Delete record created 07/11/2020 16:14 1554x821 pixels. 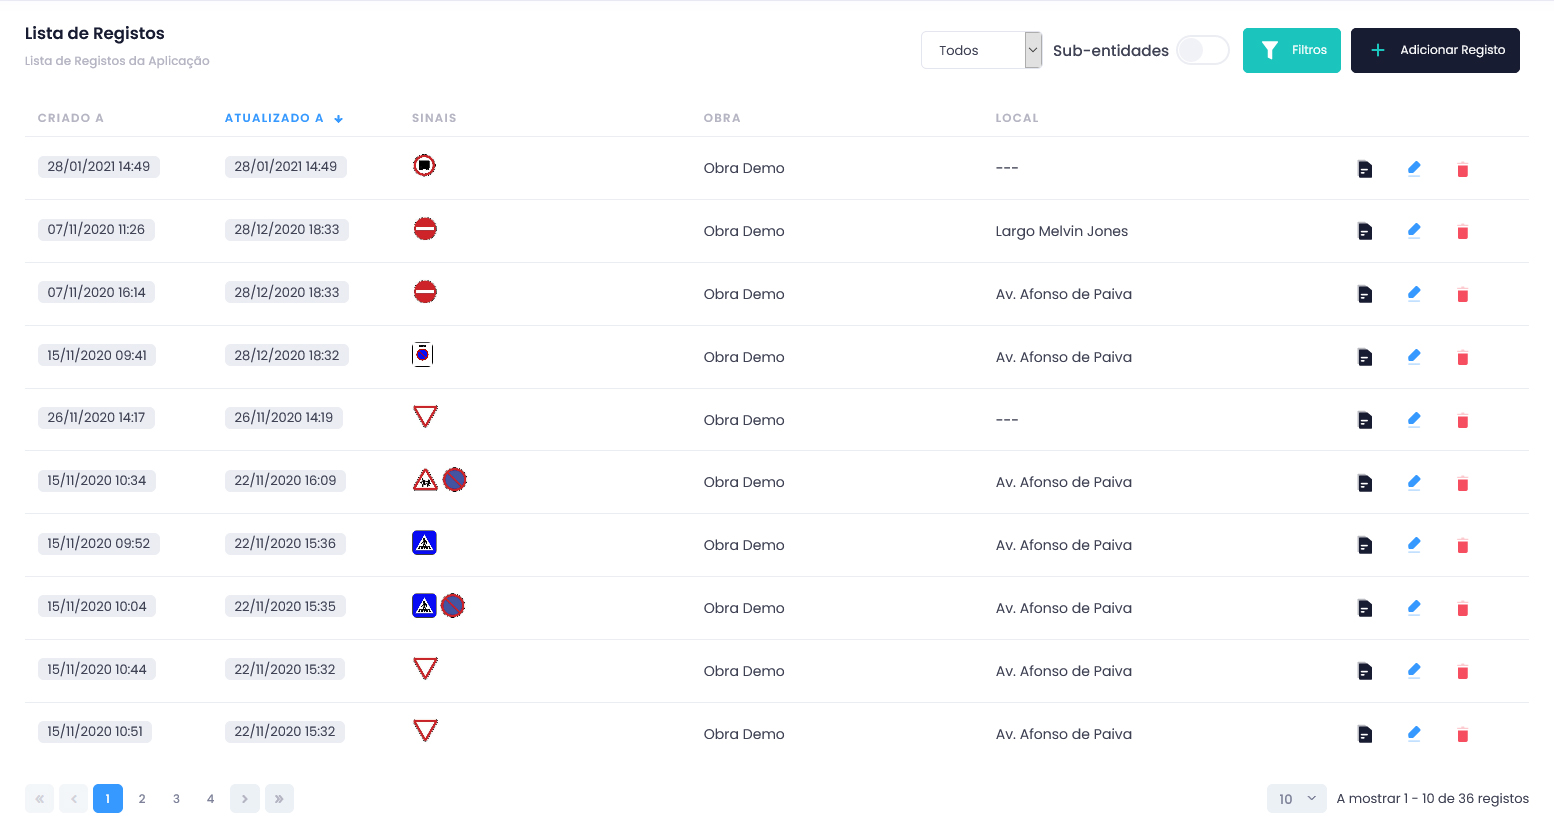[x=1462, y=295]
